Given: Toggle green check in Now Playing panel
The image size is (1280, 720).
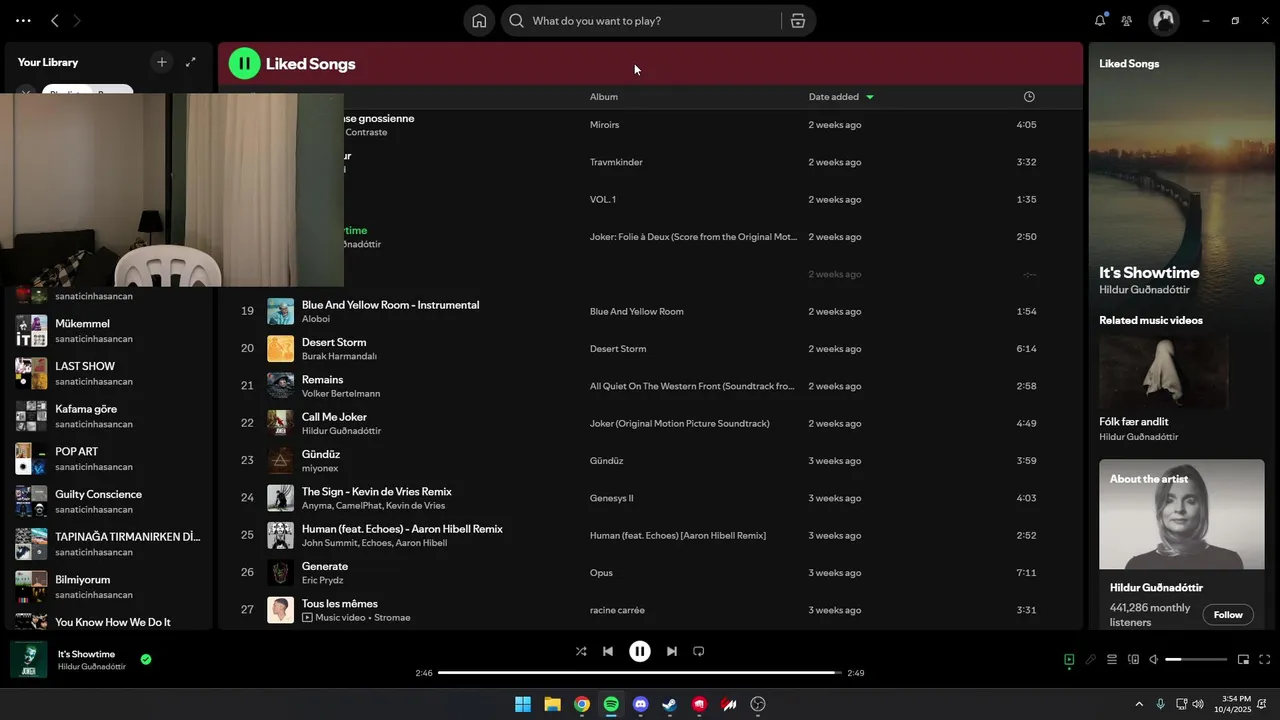Looking at the screenshot, I should [1259, 279].
